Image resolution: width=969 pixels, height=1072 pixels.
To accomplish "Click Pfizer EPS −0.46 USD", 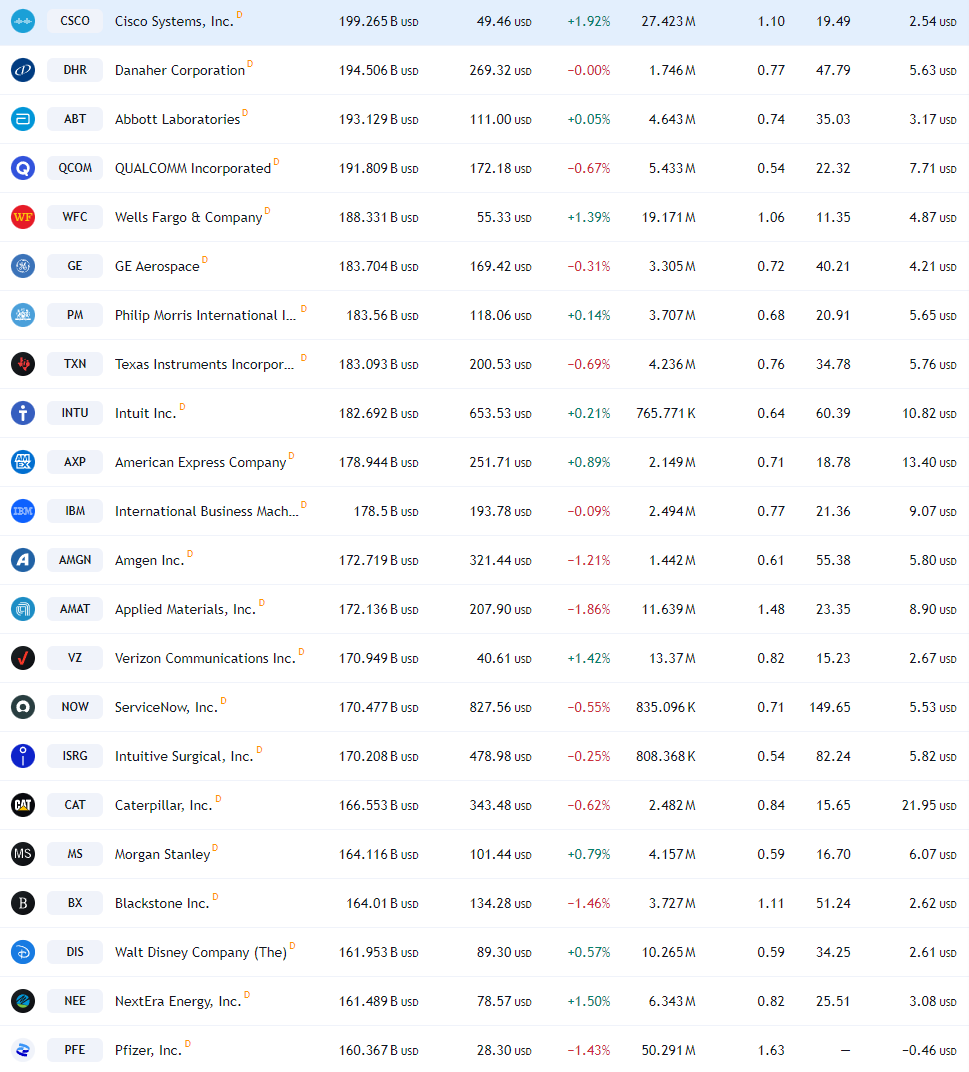I will (x=929, y=1050).
